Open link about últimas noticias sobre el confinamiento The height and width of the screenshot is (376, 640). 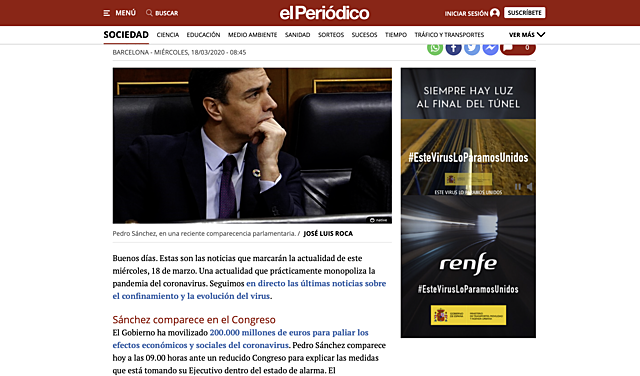point(249,289)
